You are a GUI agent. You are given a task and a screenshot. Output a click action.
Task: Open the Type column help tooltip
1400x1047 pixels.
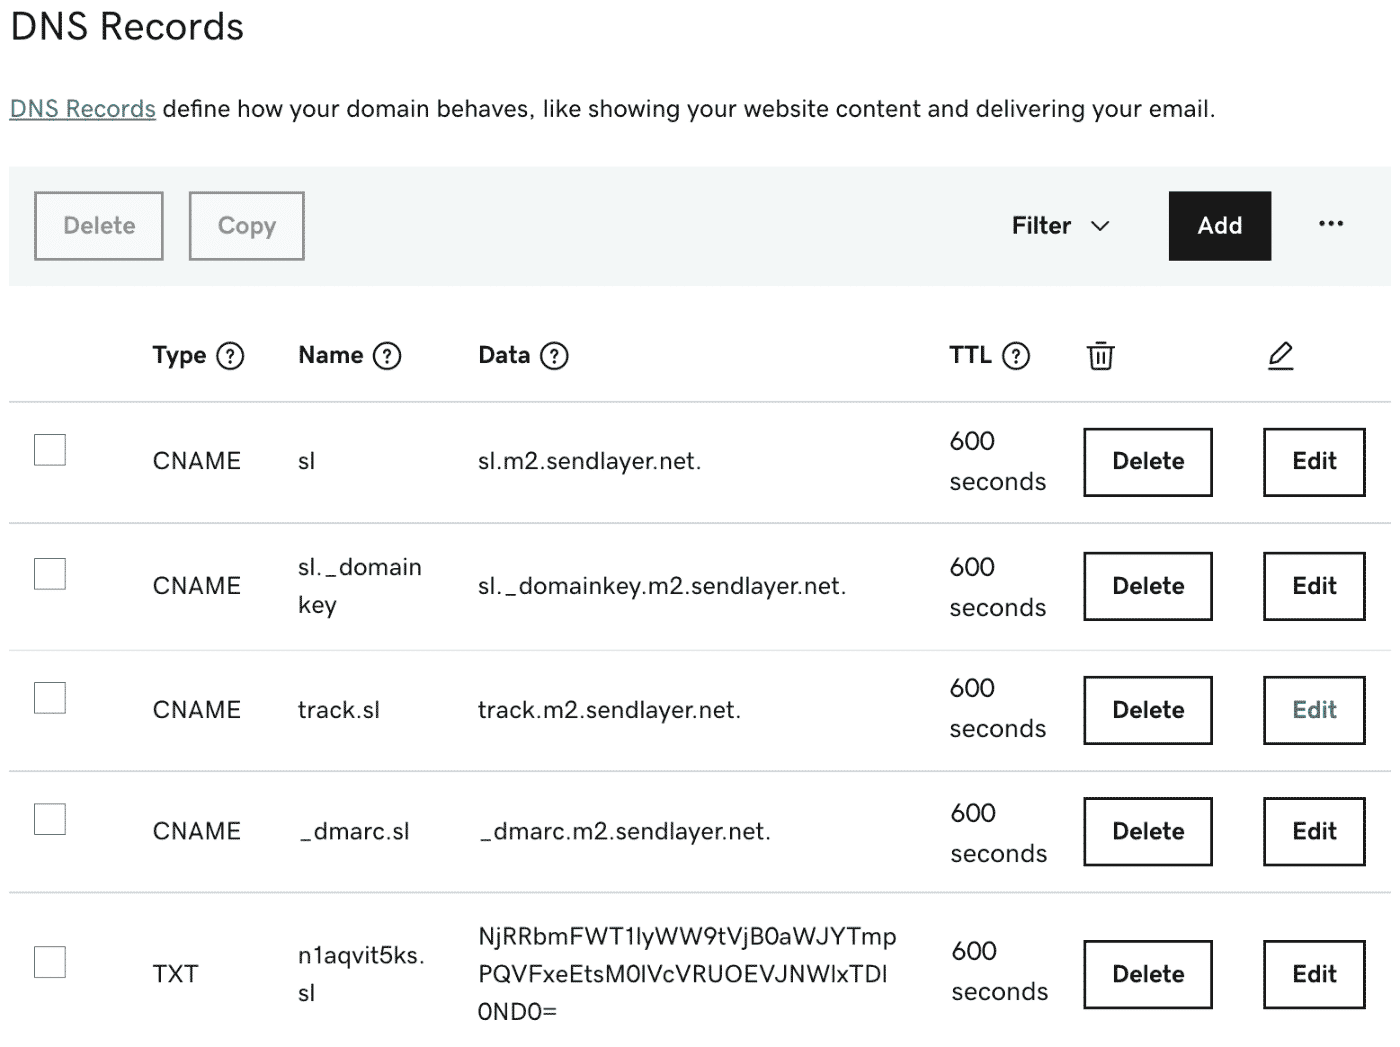tap(230, 355)
